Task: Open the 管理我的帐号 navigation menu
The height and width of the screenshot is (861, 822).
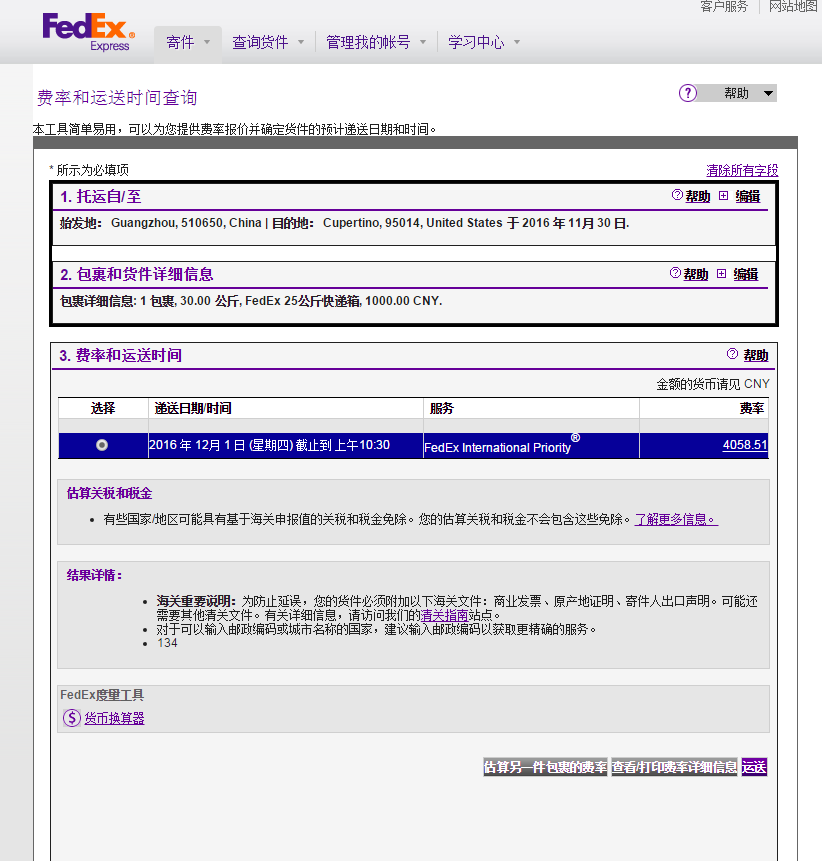Action: pos(368,42)
